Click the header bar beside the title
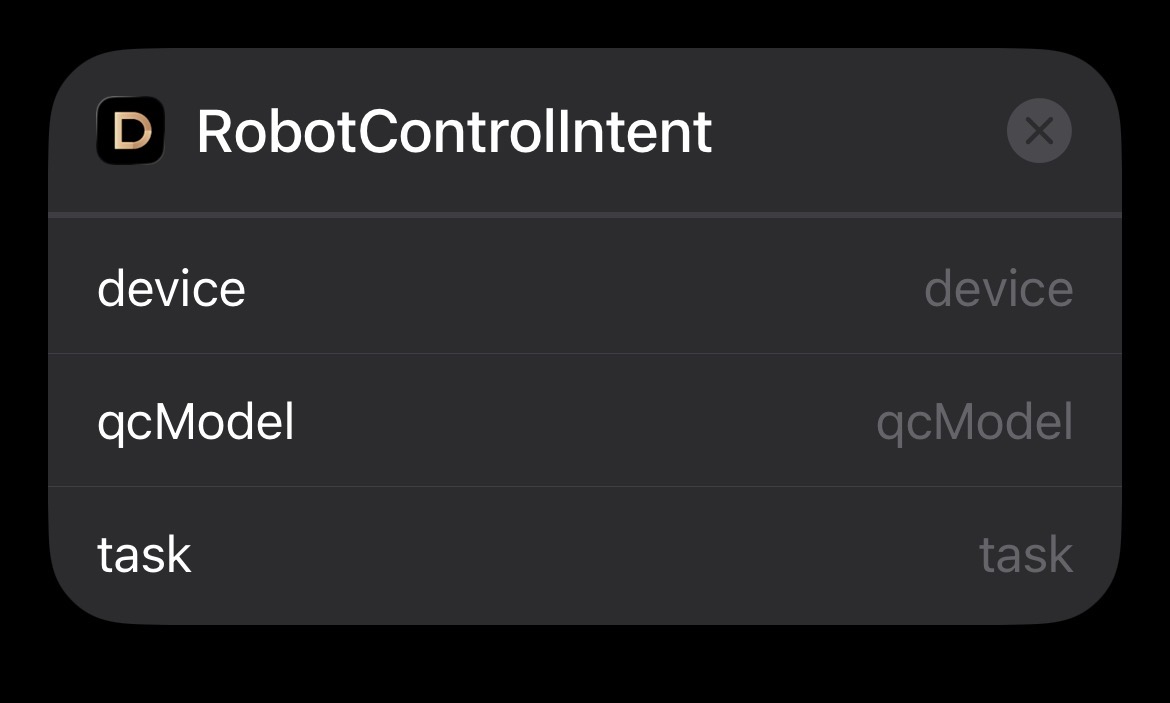 click(860, 131)
